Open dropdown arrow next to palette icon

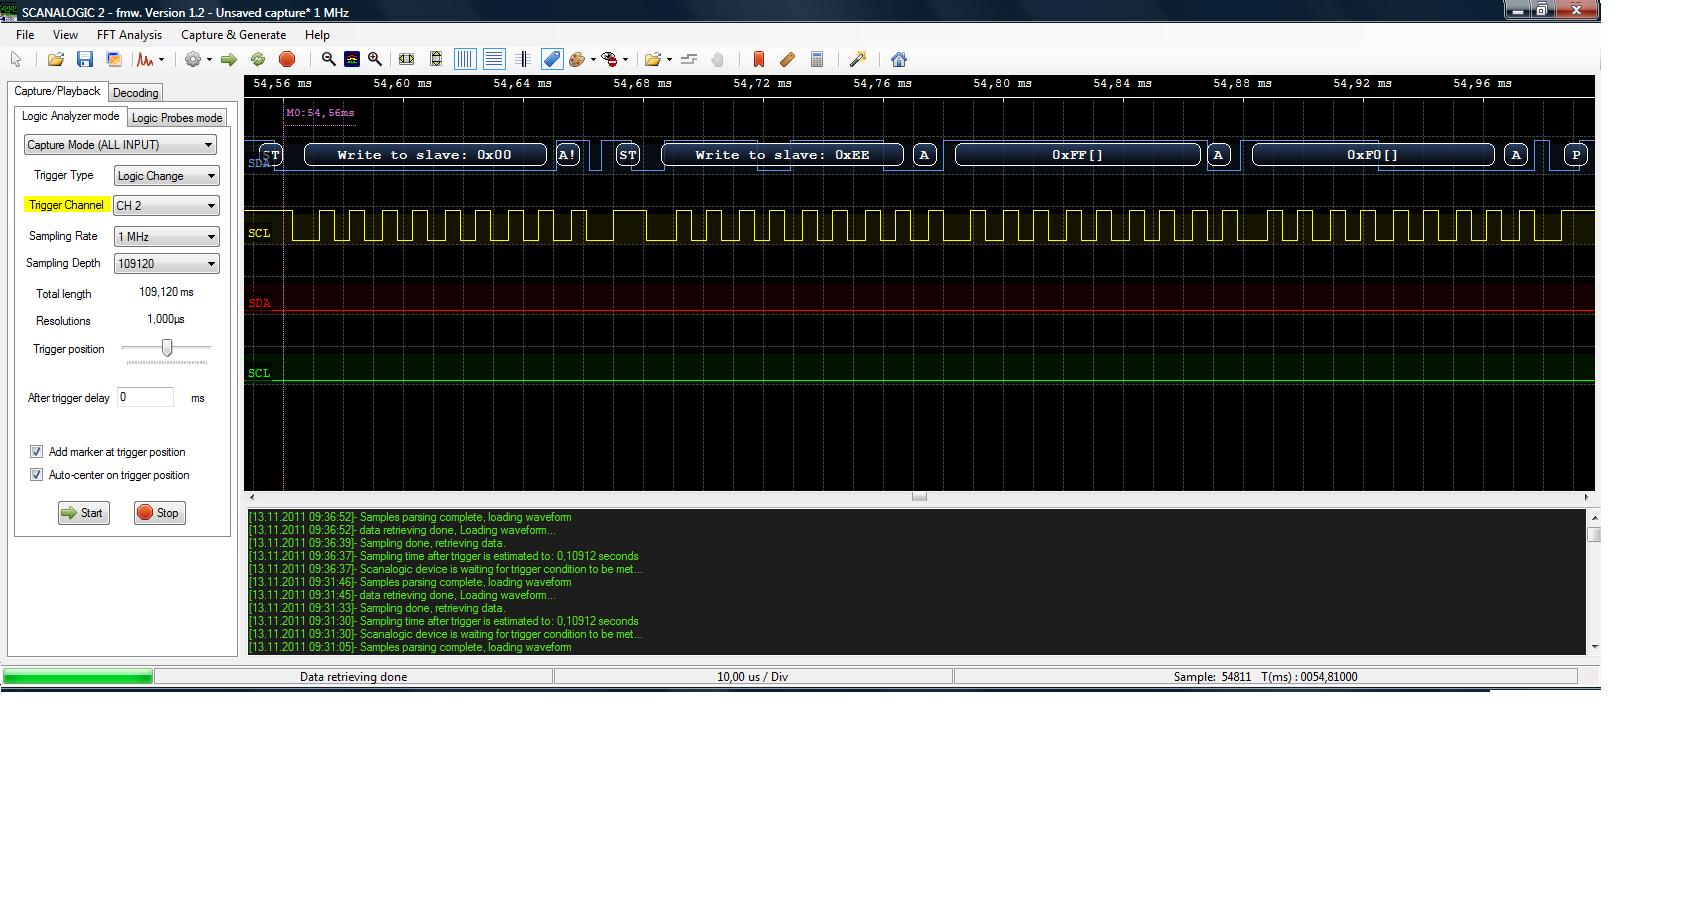point(593,60)
